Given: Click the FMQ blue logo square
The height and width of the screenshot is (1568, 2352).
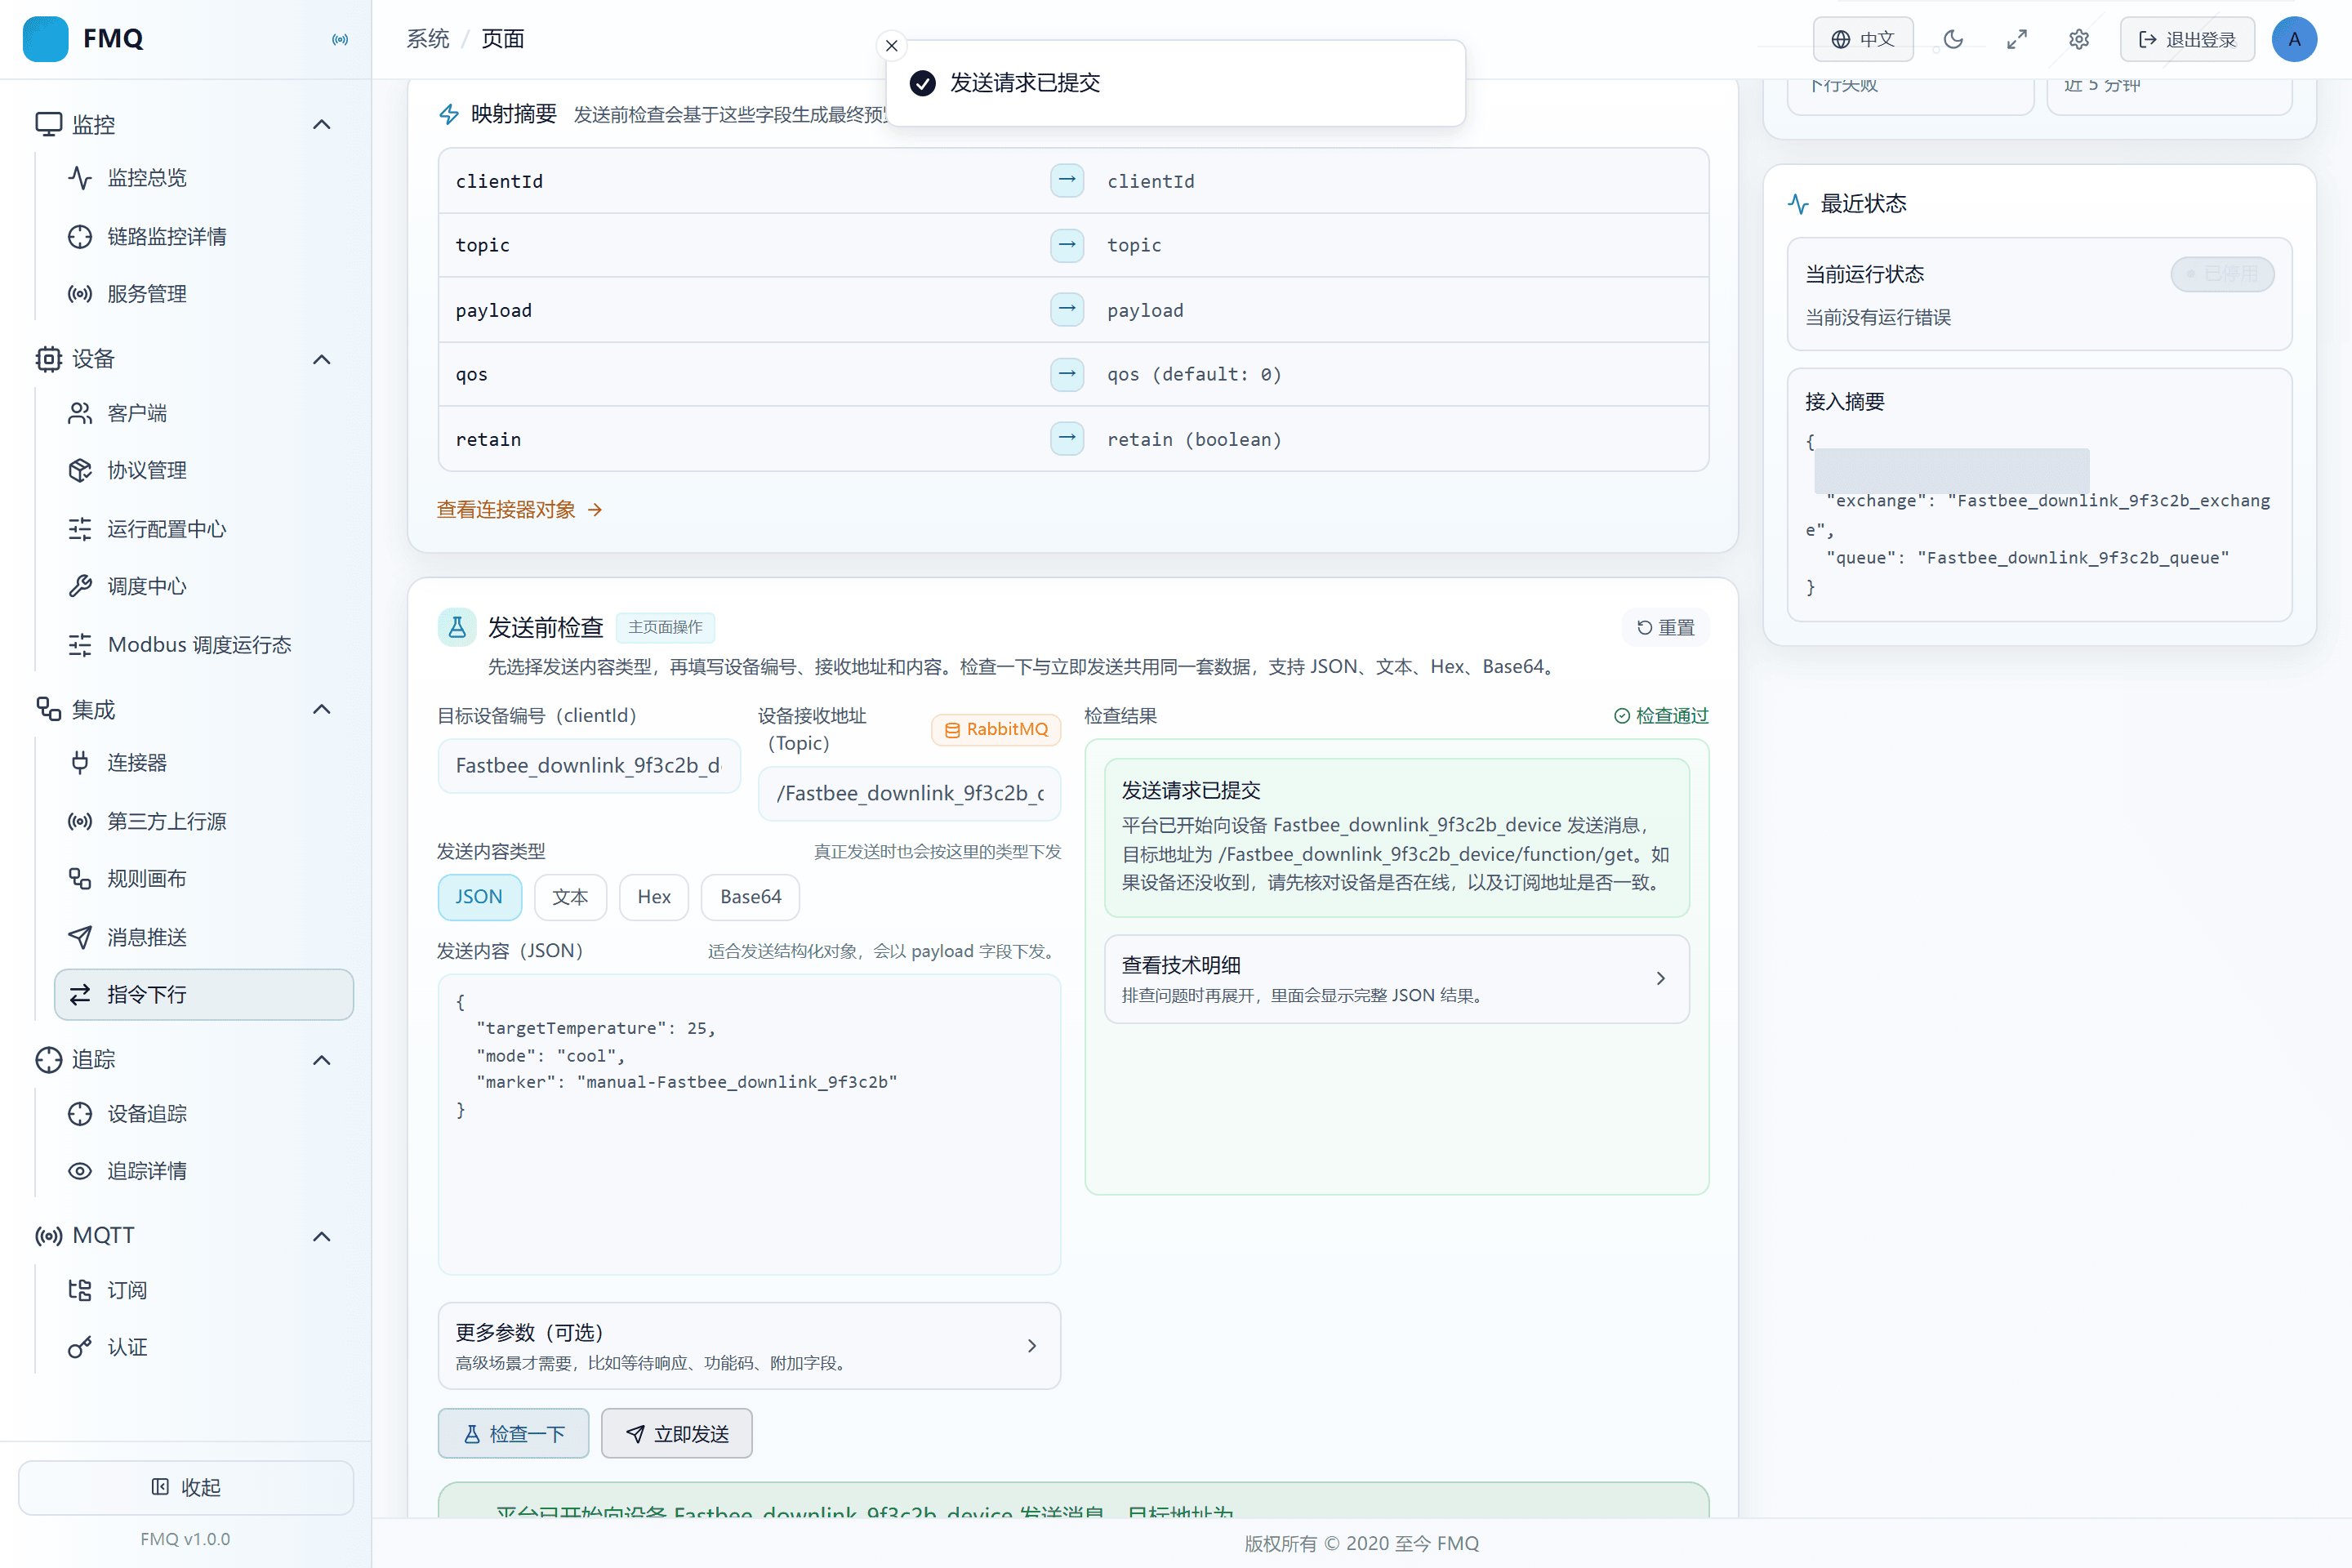Looking at the screenshot, I should pyautogui.click(x=45, y=39).
